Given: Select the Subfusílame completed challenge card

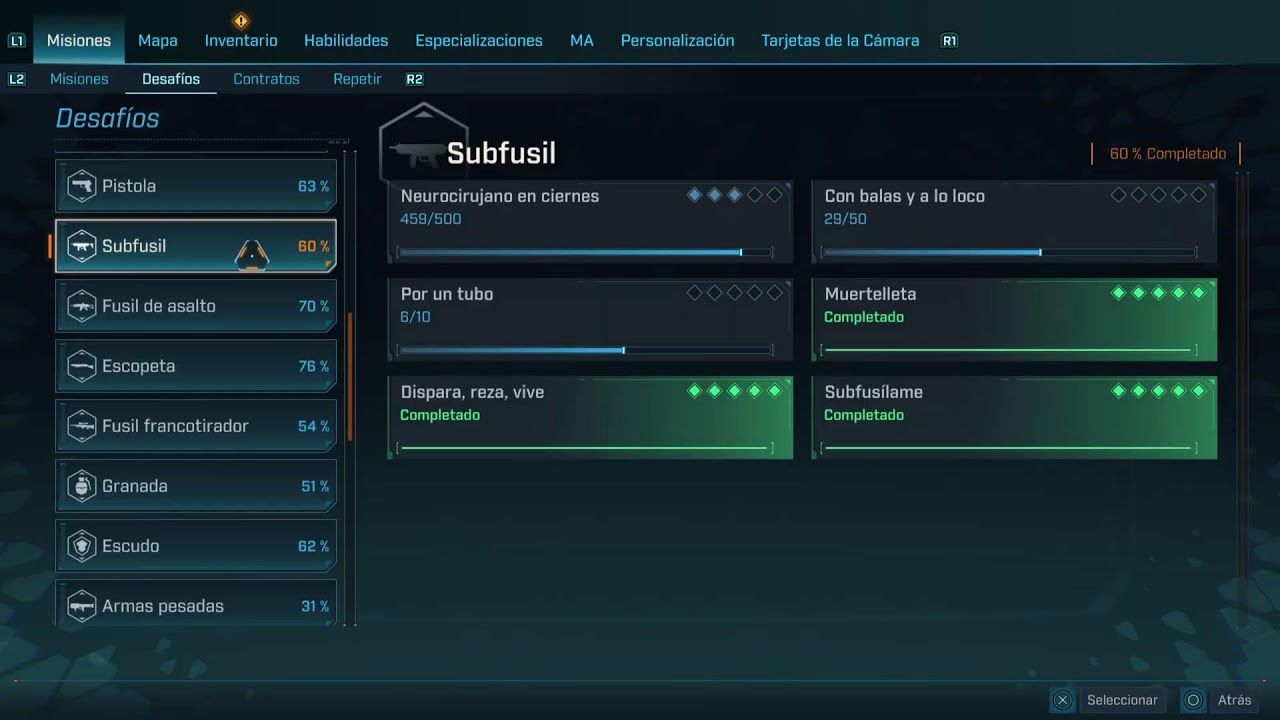Looking at the screenshot, I should point(1015,418).
